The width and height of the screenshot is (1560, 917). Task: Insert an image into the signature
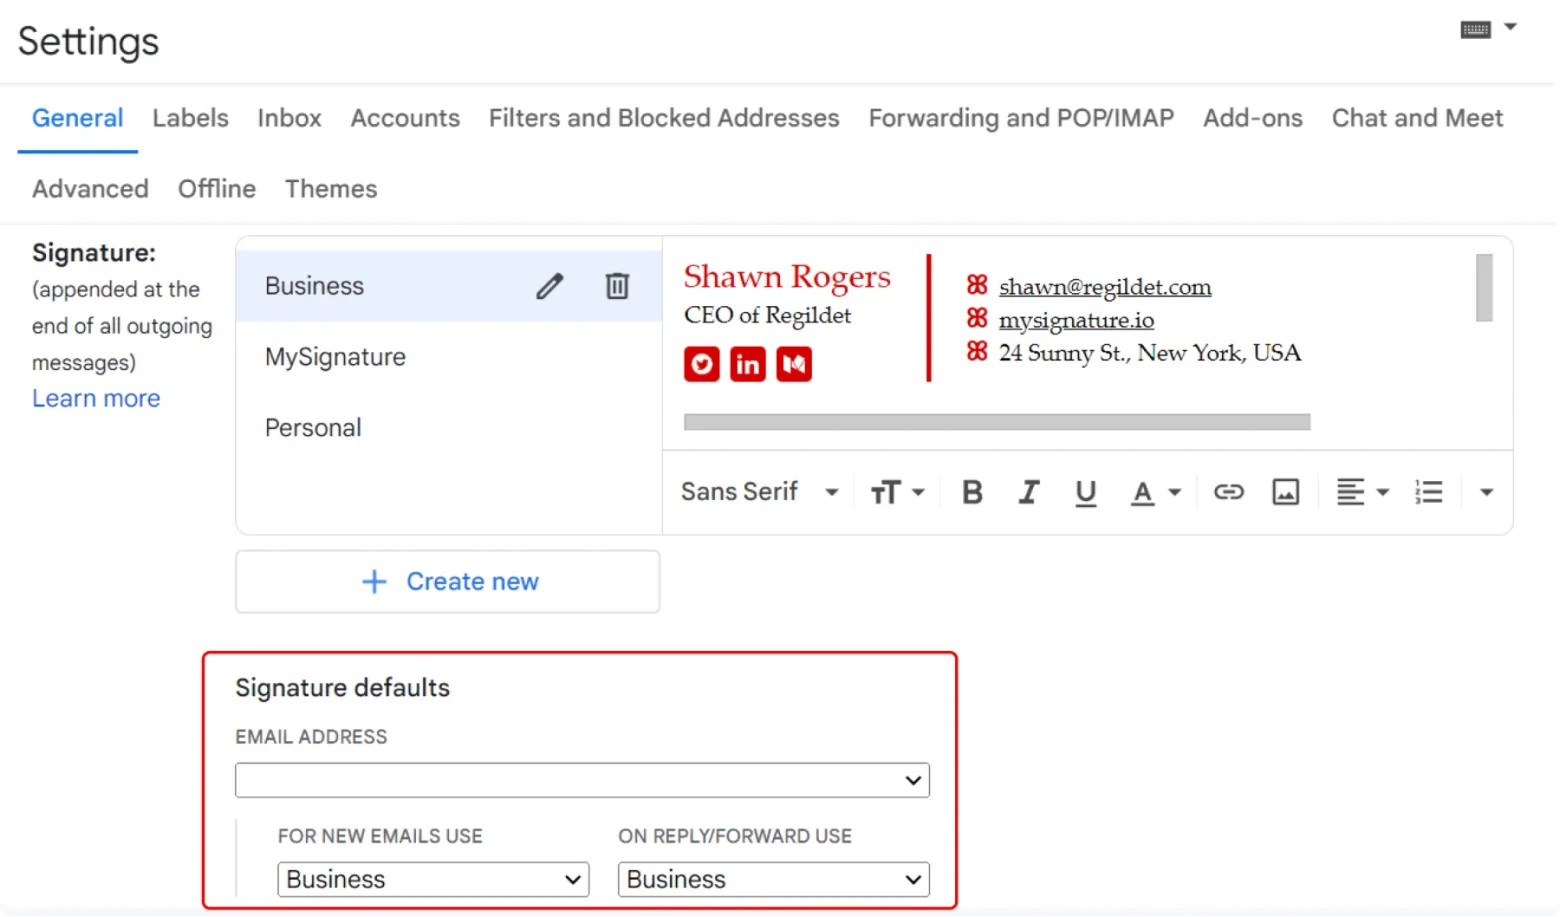pyautogui.click(x=1285, y=492)
